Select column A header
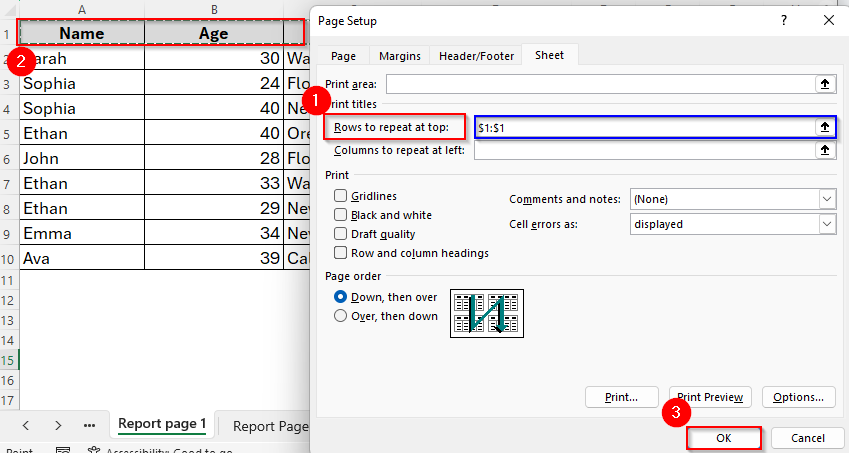Image resolution: width=849 pixels, height=453 pixels. 82,9
